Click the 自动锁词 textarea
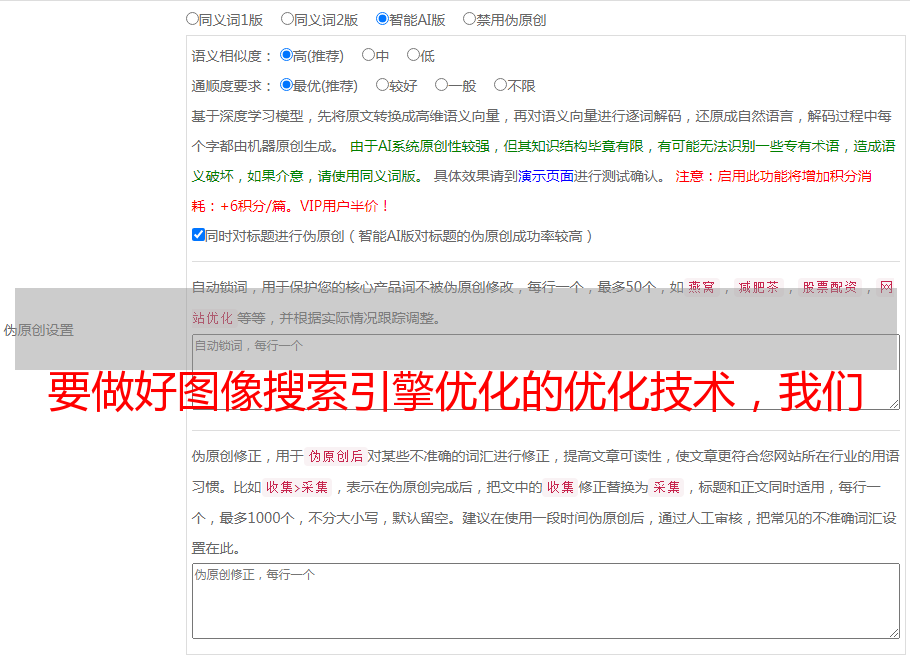Image resolution: width=911 pixels, height=658 pixels. pos(546,372)
